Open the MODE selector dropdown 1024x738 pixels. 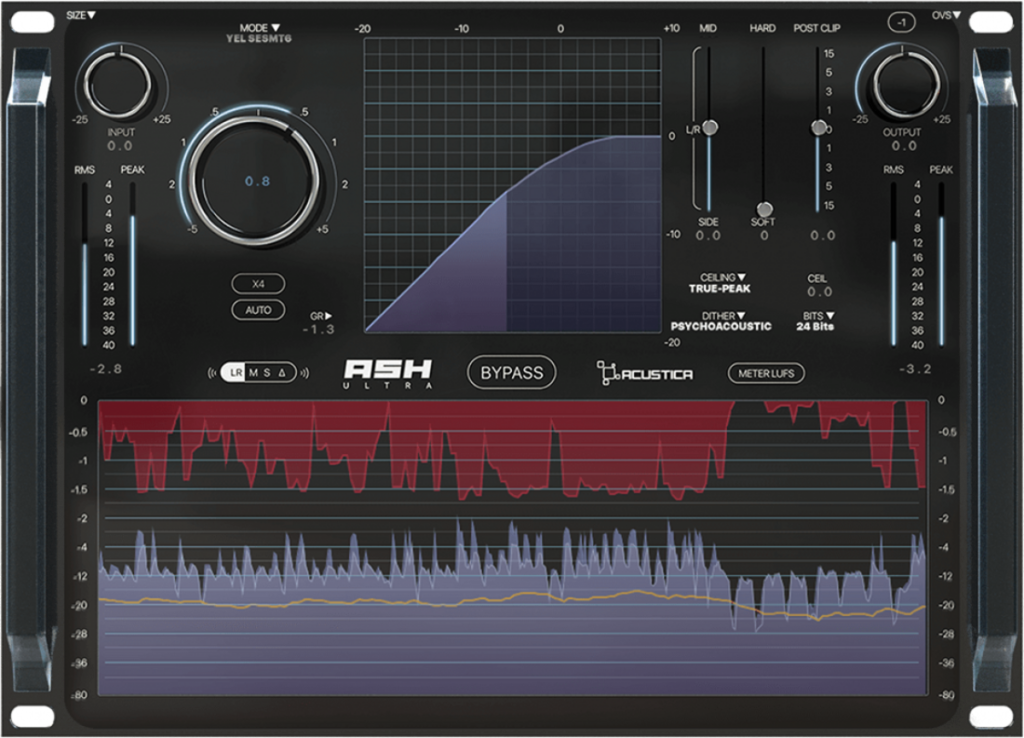point(259,28)
